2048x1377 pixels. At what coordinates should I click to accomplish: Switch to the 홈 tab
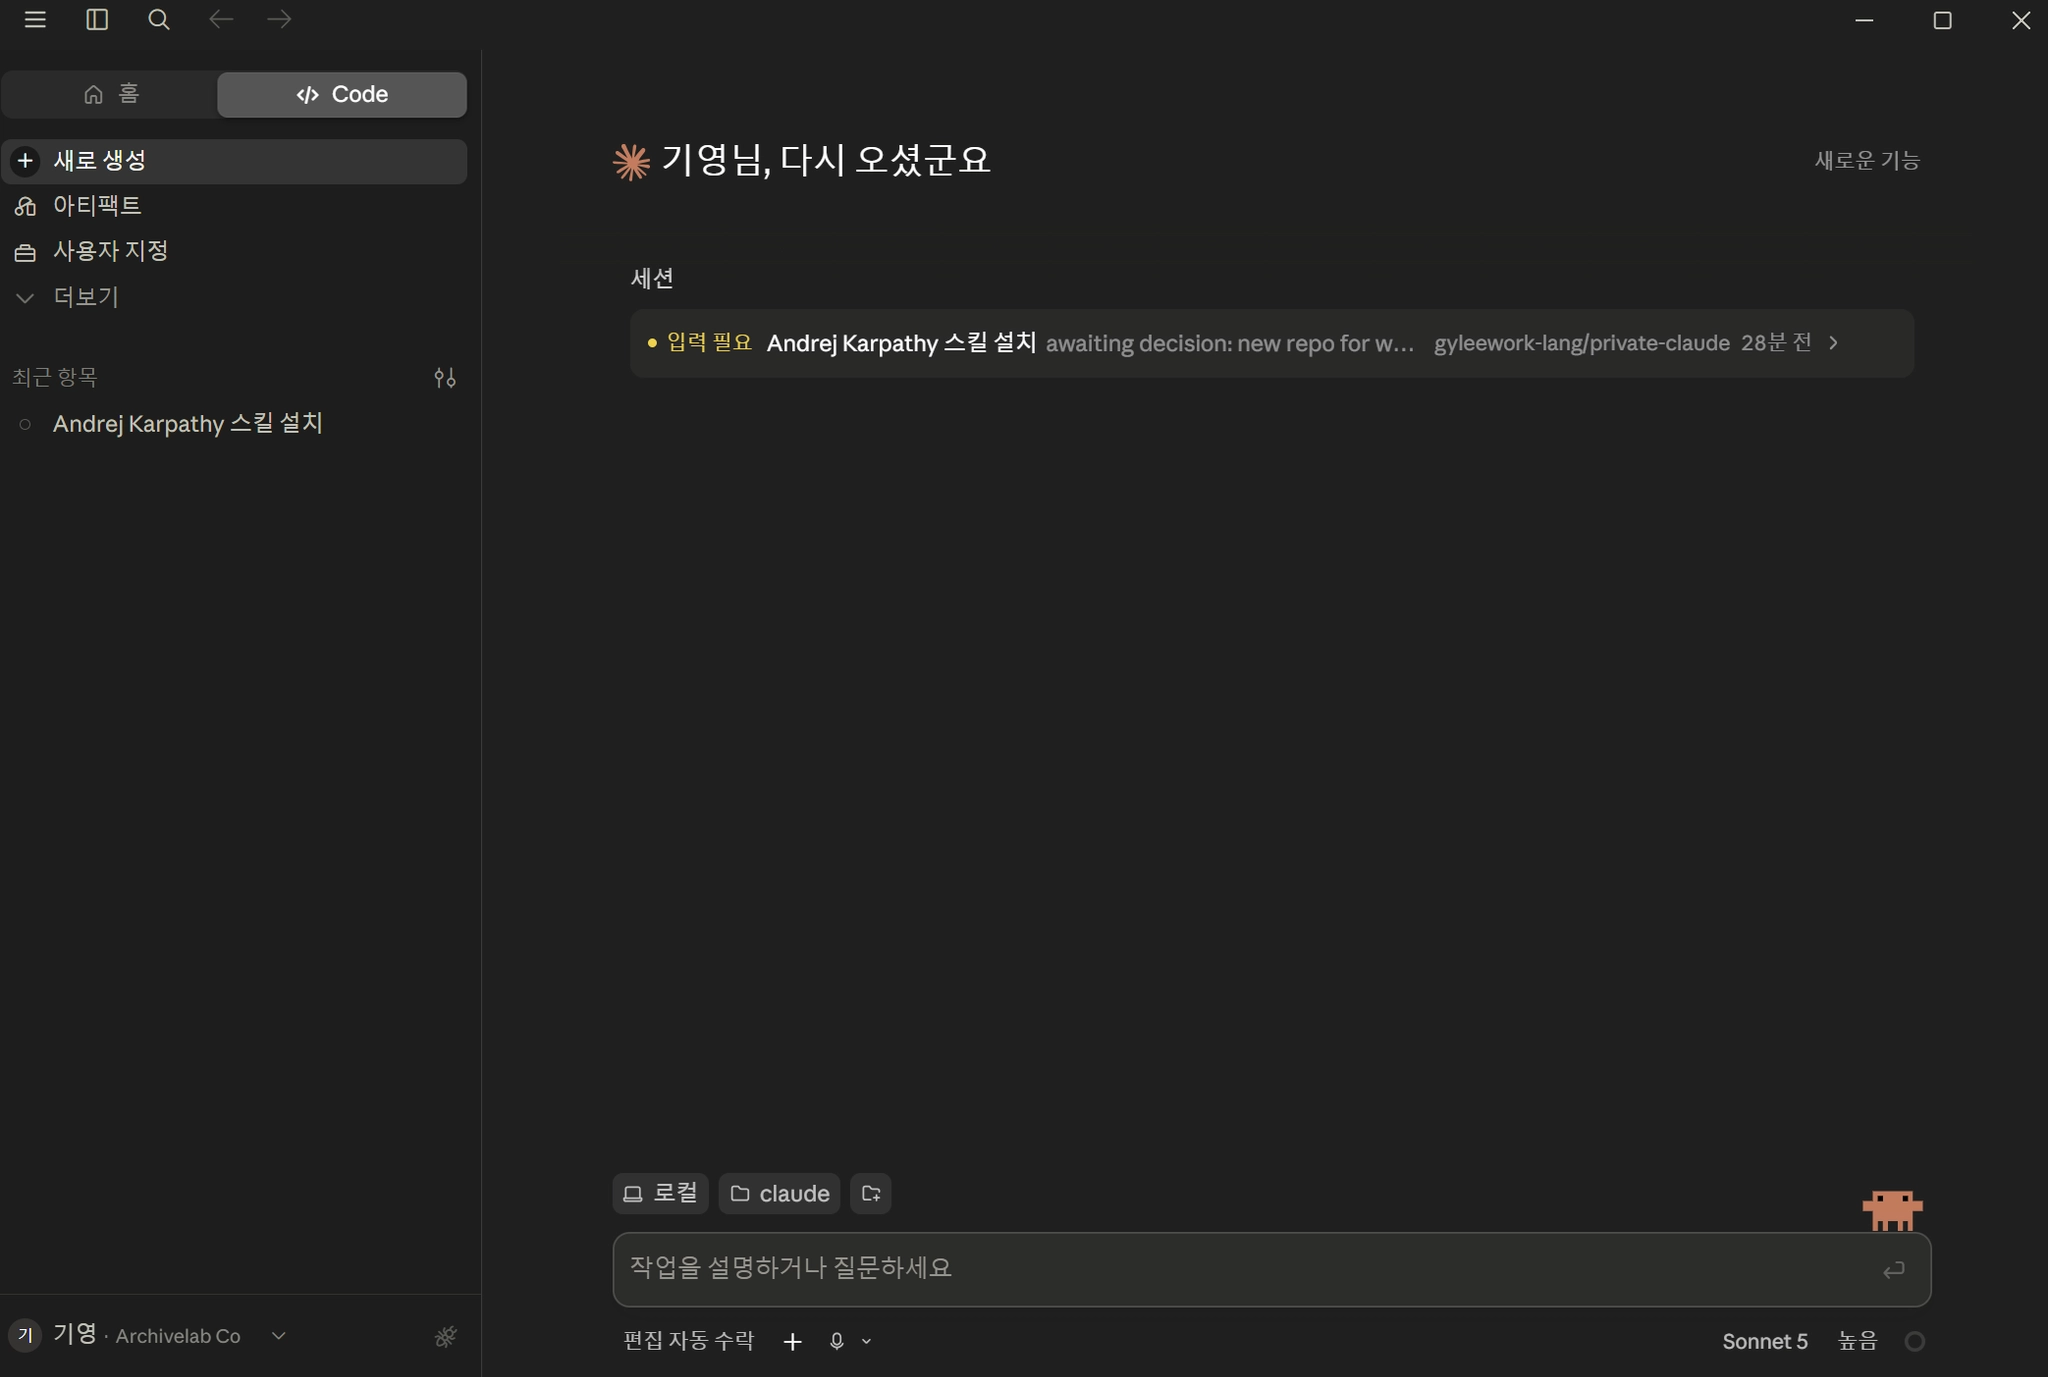tap(110, 94)
